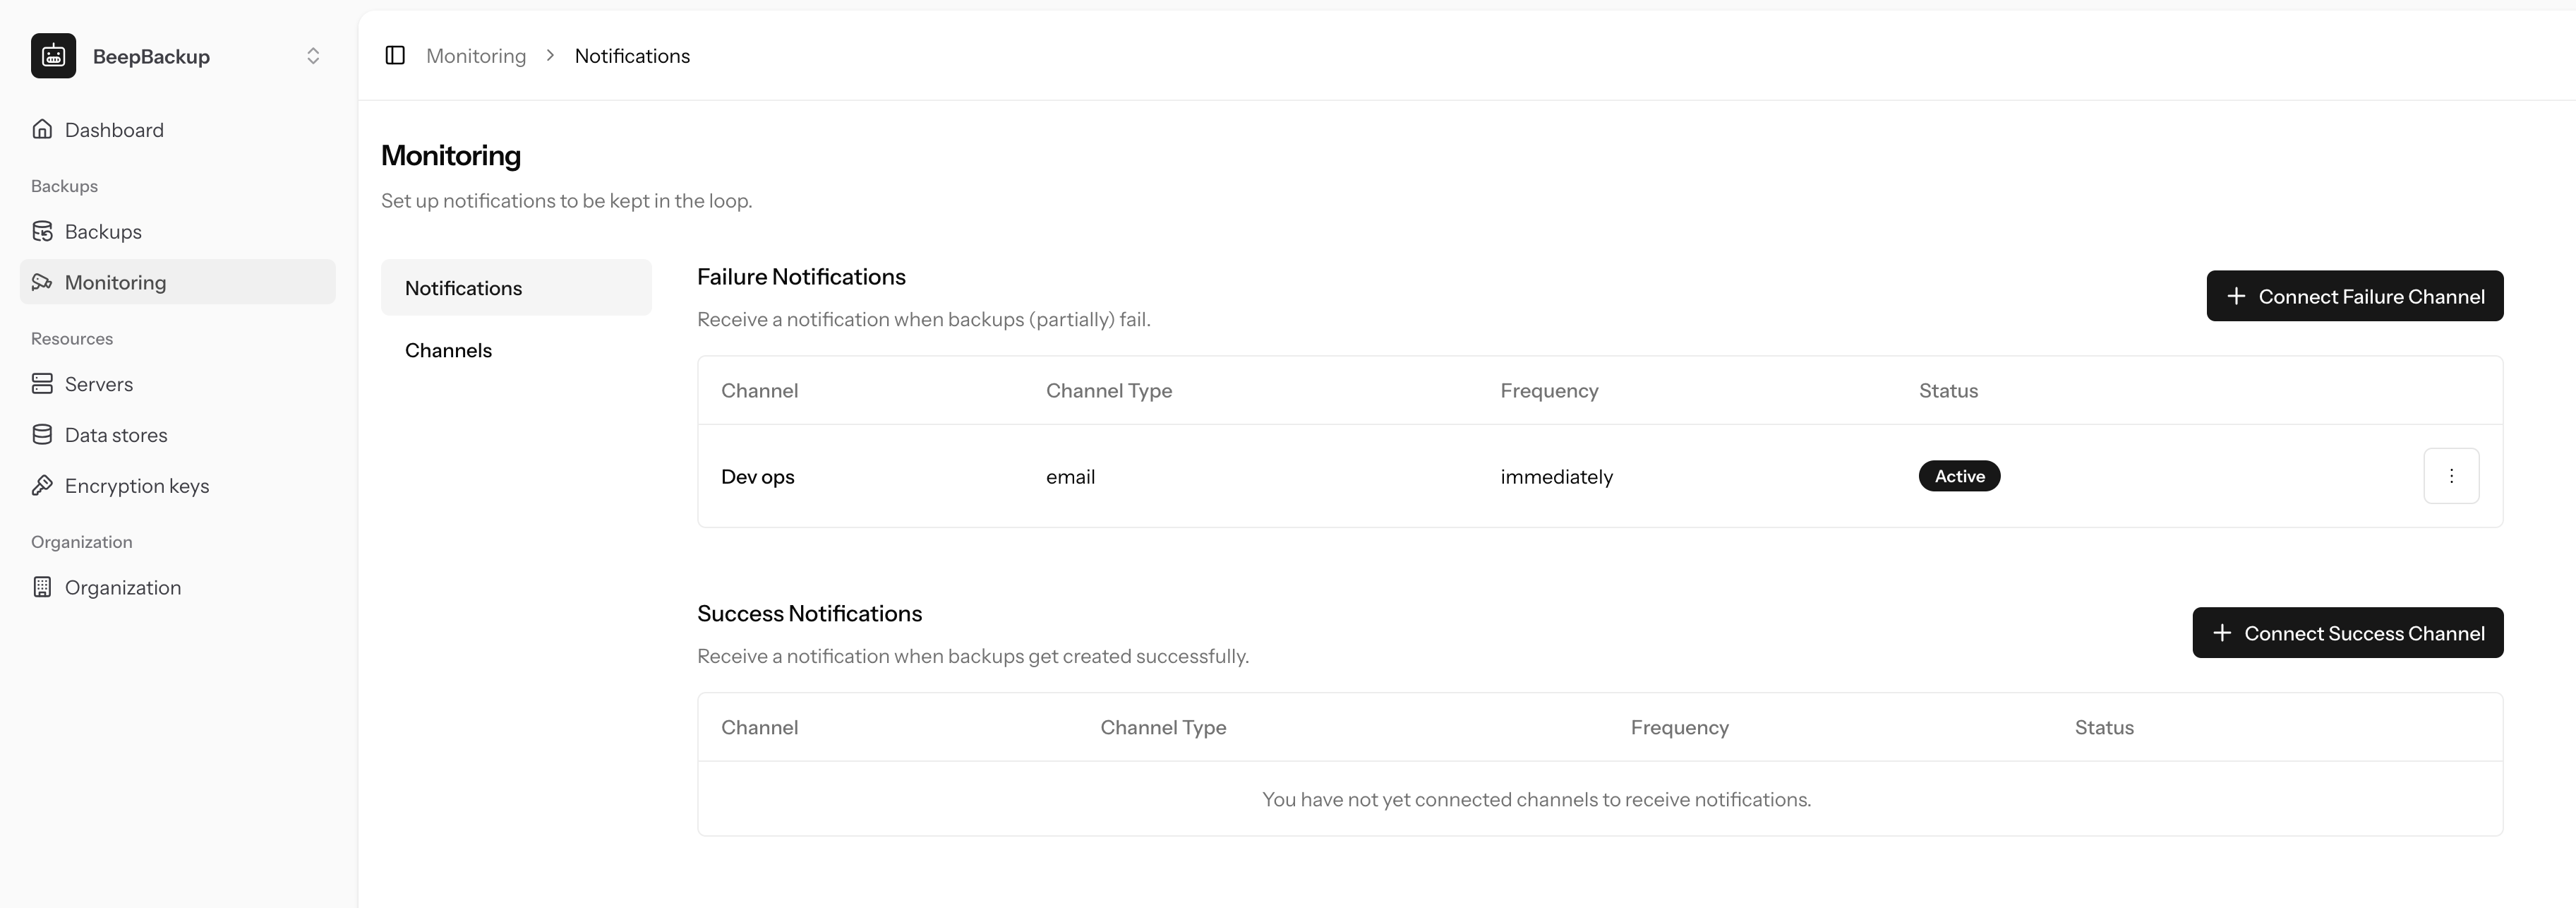Click the Servers rack icon
The image size is (2576, 908).
pyautogui.click(x=42, y=384)
